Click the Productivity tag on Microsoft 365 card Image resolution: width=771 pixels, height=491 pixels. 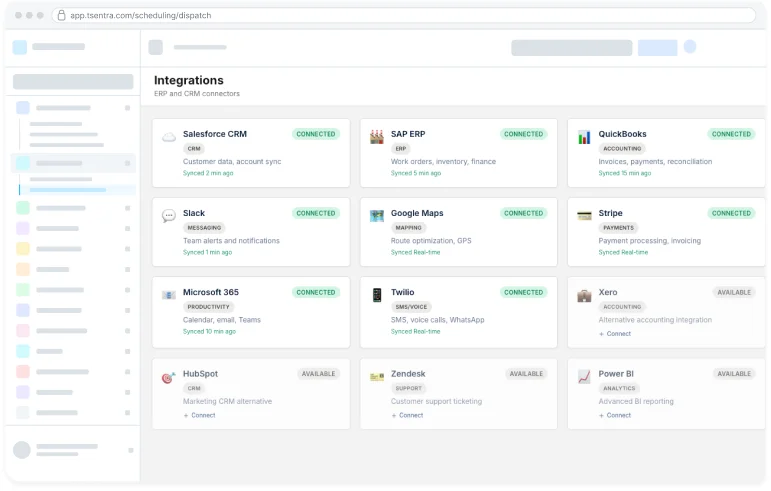point(208,307)
